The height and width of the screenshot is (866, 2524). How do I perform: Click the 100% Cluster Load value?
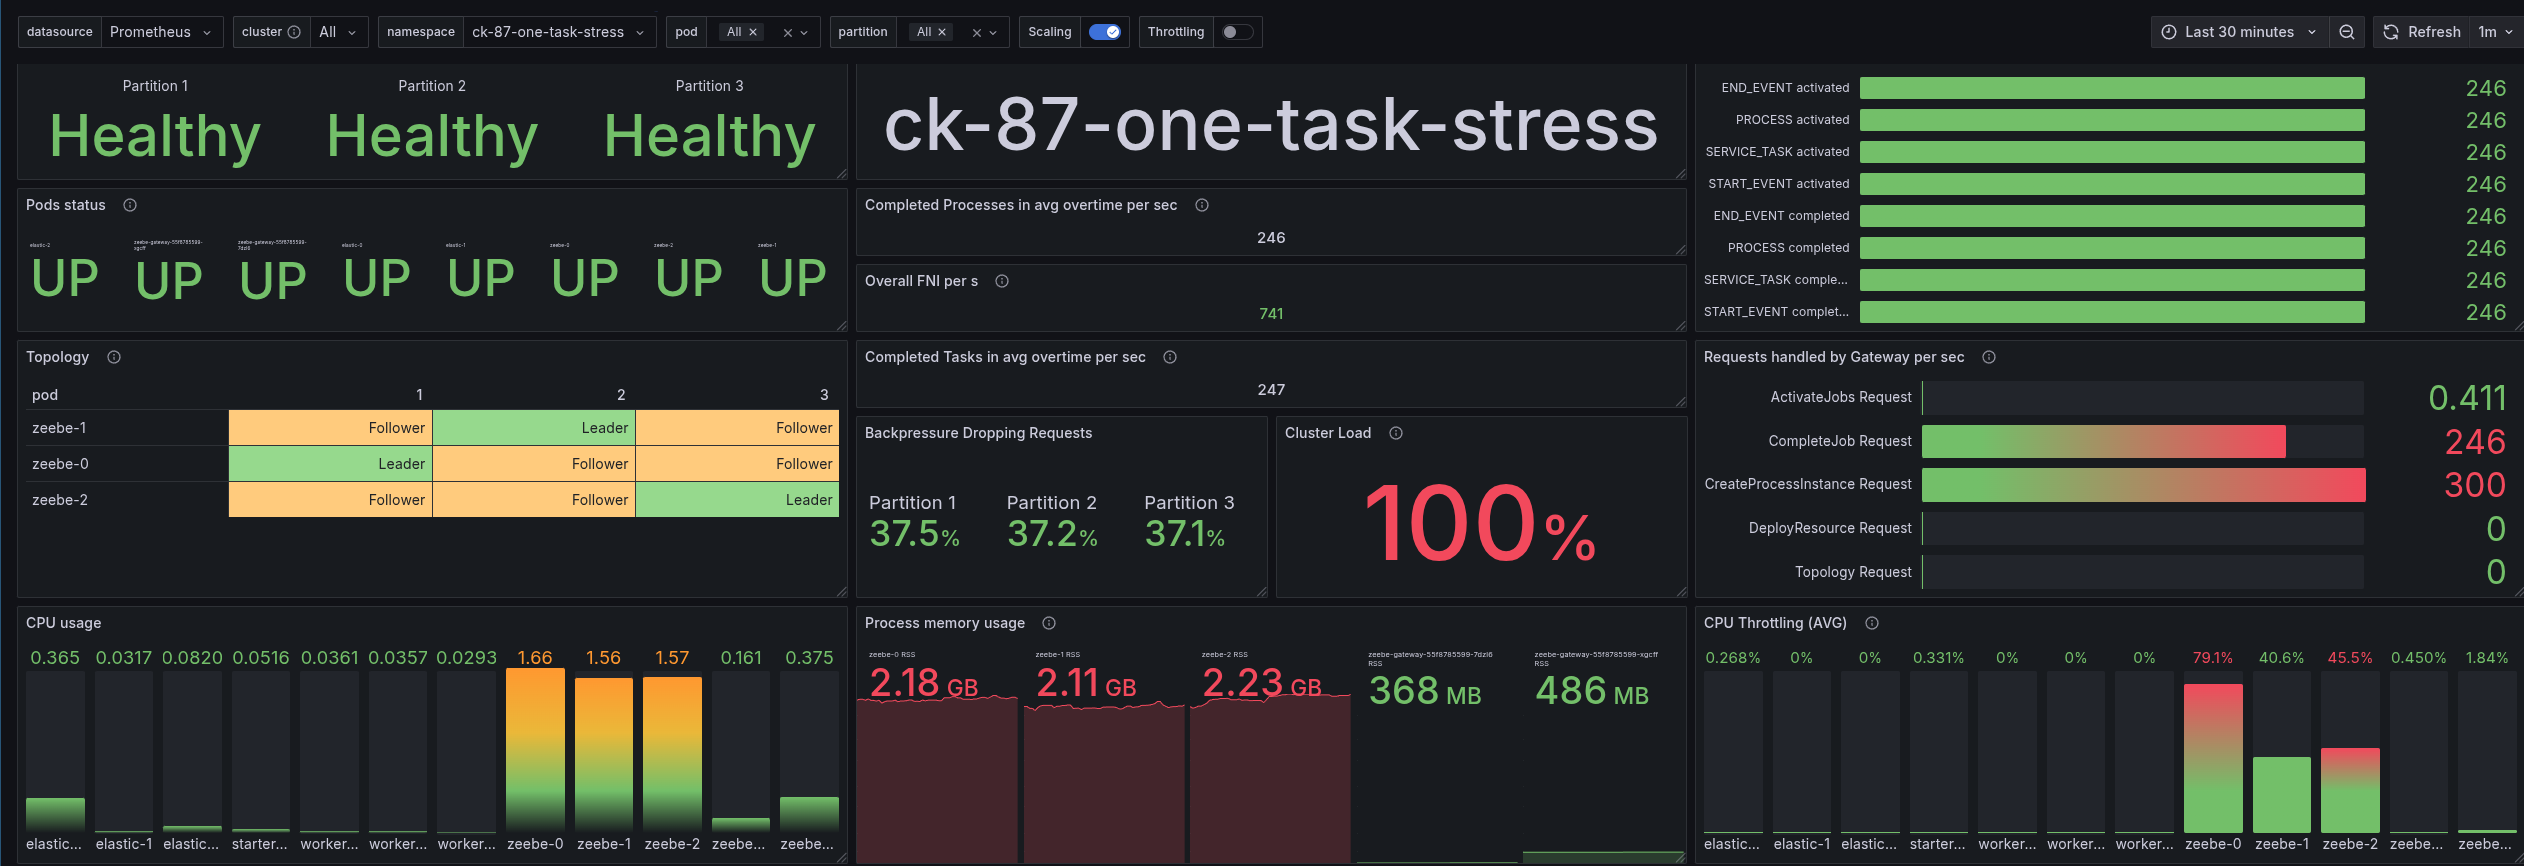[x=1481, y=523]
